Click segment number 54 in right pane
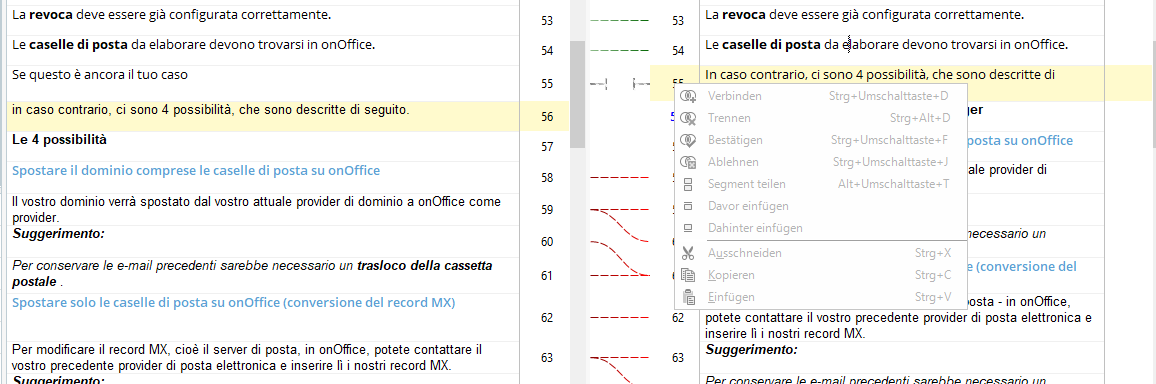The image size is (1156, 384). pyautogui.click(x=678, y=52)
